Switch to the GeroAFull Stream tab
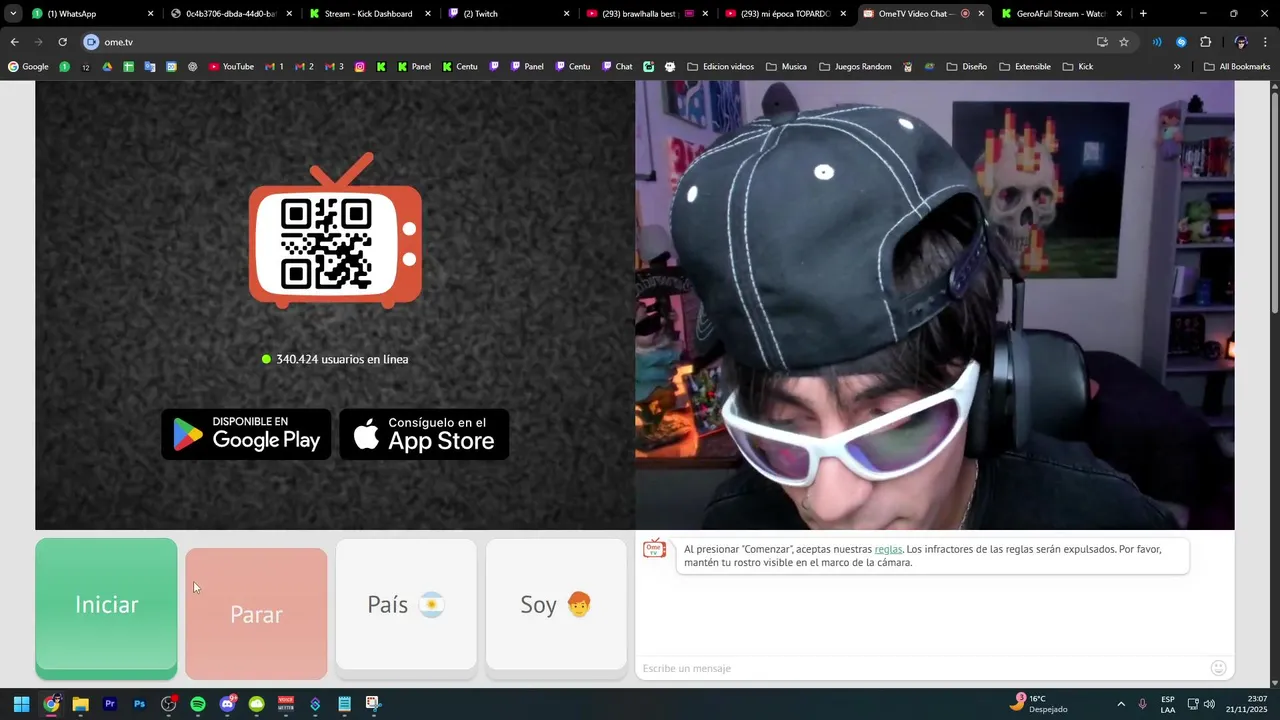This screenshot has height=720, width=1280. [x=1063, y=14]
